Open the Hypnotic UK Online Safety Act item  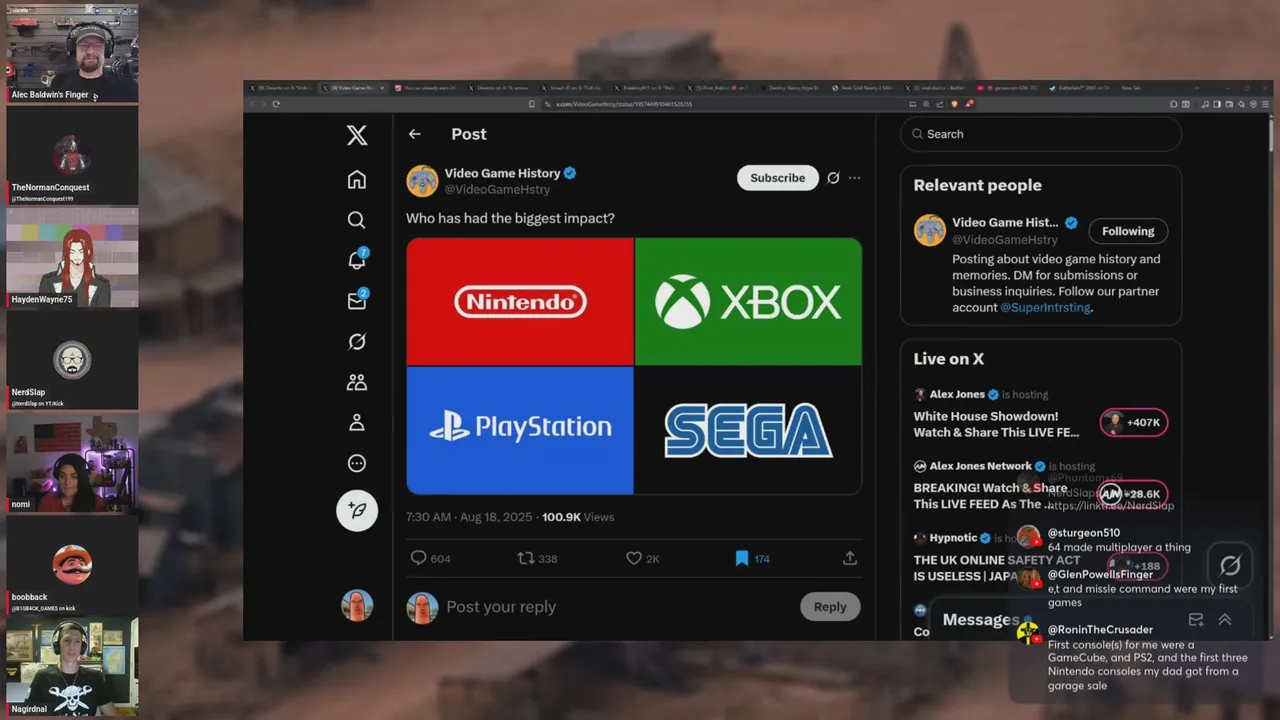pyautogui.click(x=997, y=568)
